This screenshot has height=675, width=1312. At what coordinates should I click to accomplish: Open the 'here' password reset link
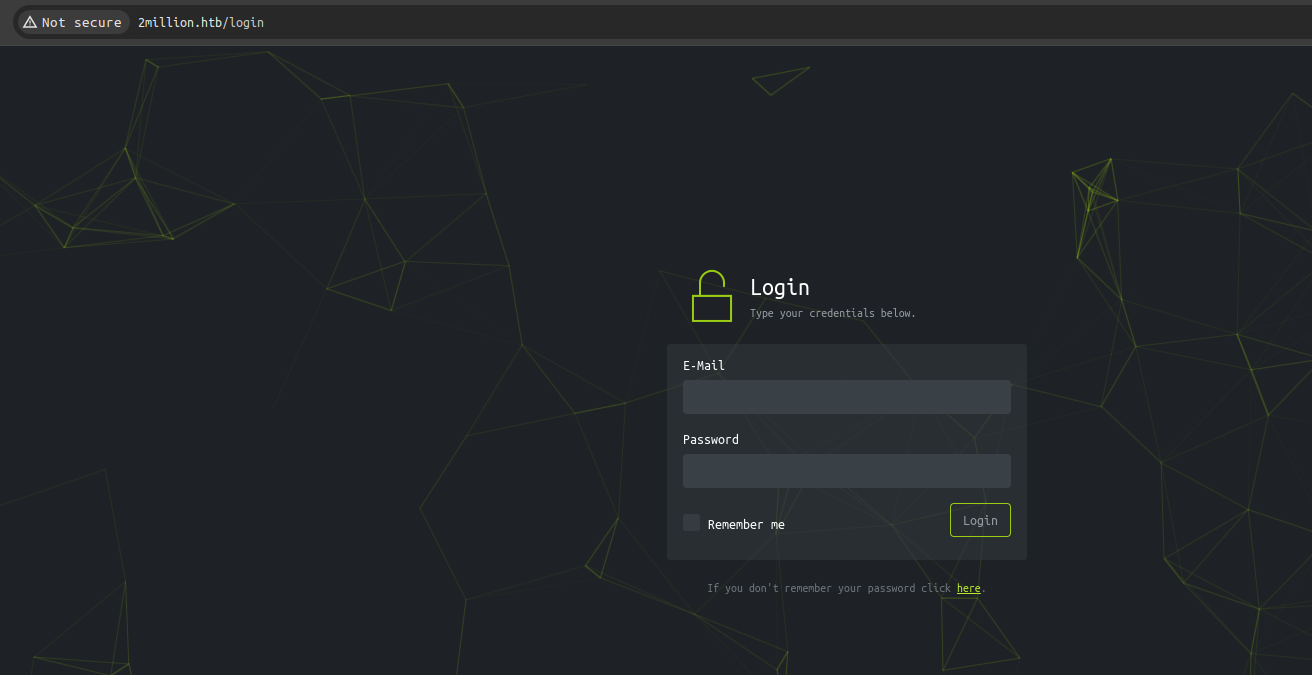click(968, 588)
